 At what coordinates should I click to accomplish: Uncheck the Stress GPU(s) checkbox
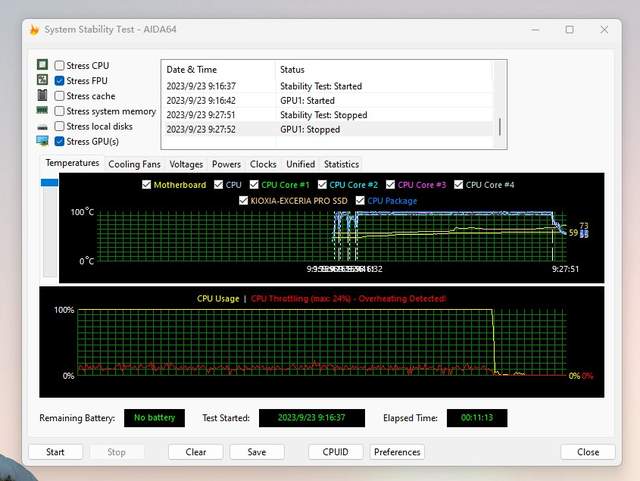pos(60,141)
